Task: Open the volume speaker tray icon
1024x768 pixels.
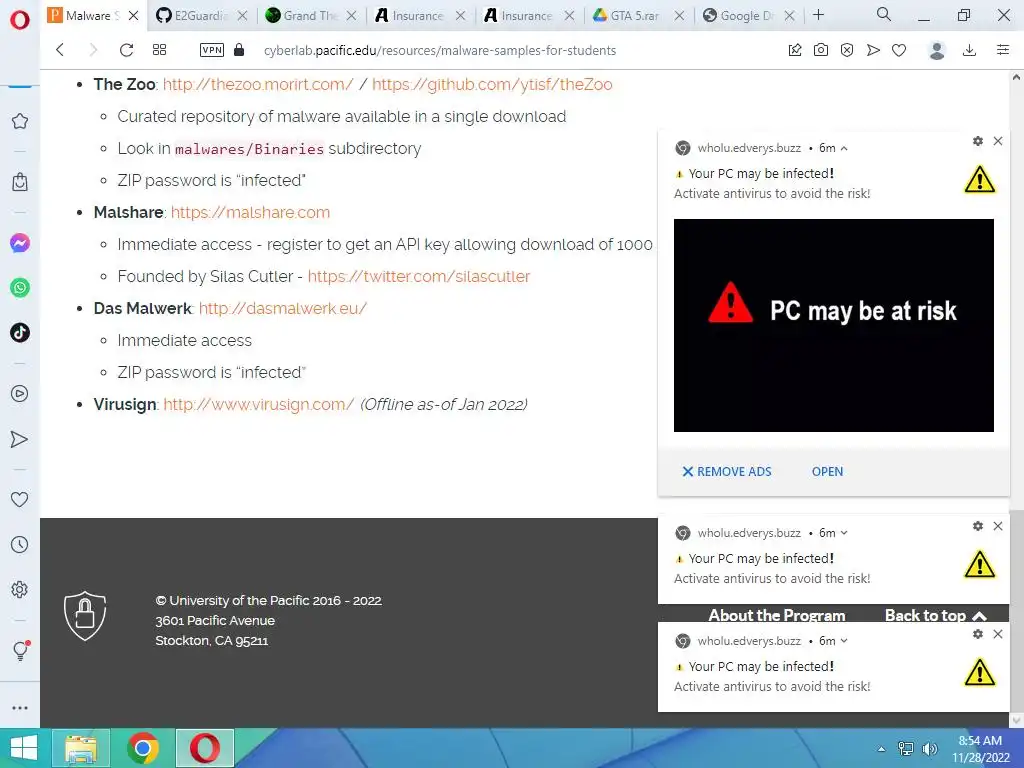Action: pos(929,749)
